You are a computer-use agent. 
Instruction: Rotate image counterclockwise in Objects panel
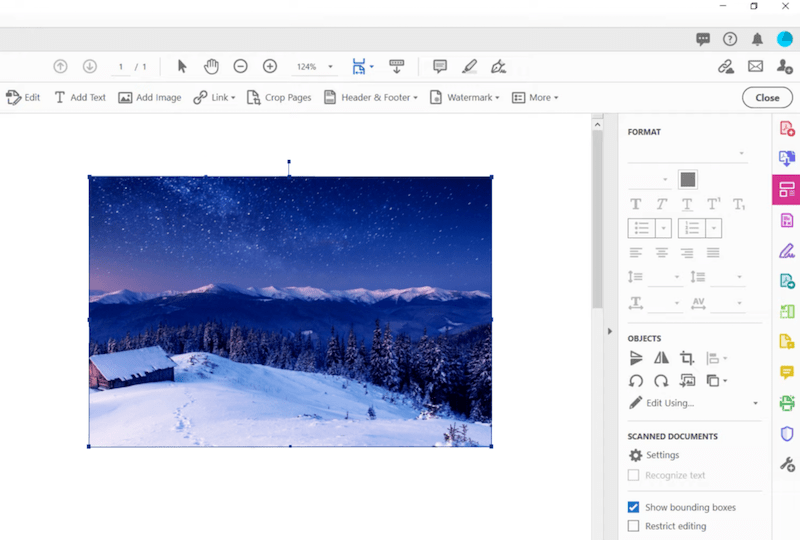[636, 381]
